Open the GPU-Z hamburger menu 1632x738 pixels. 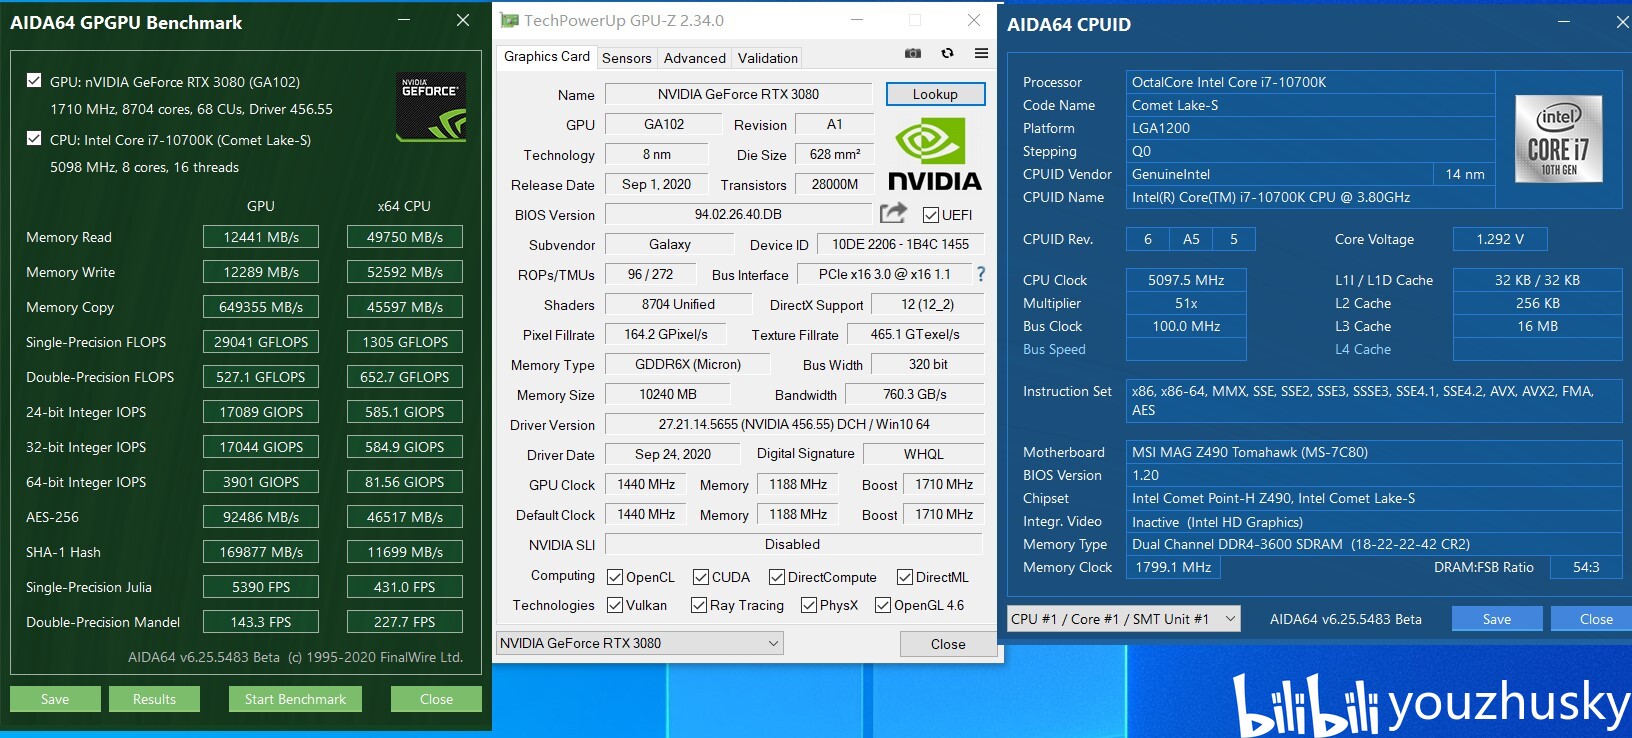(981, 53)
